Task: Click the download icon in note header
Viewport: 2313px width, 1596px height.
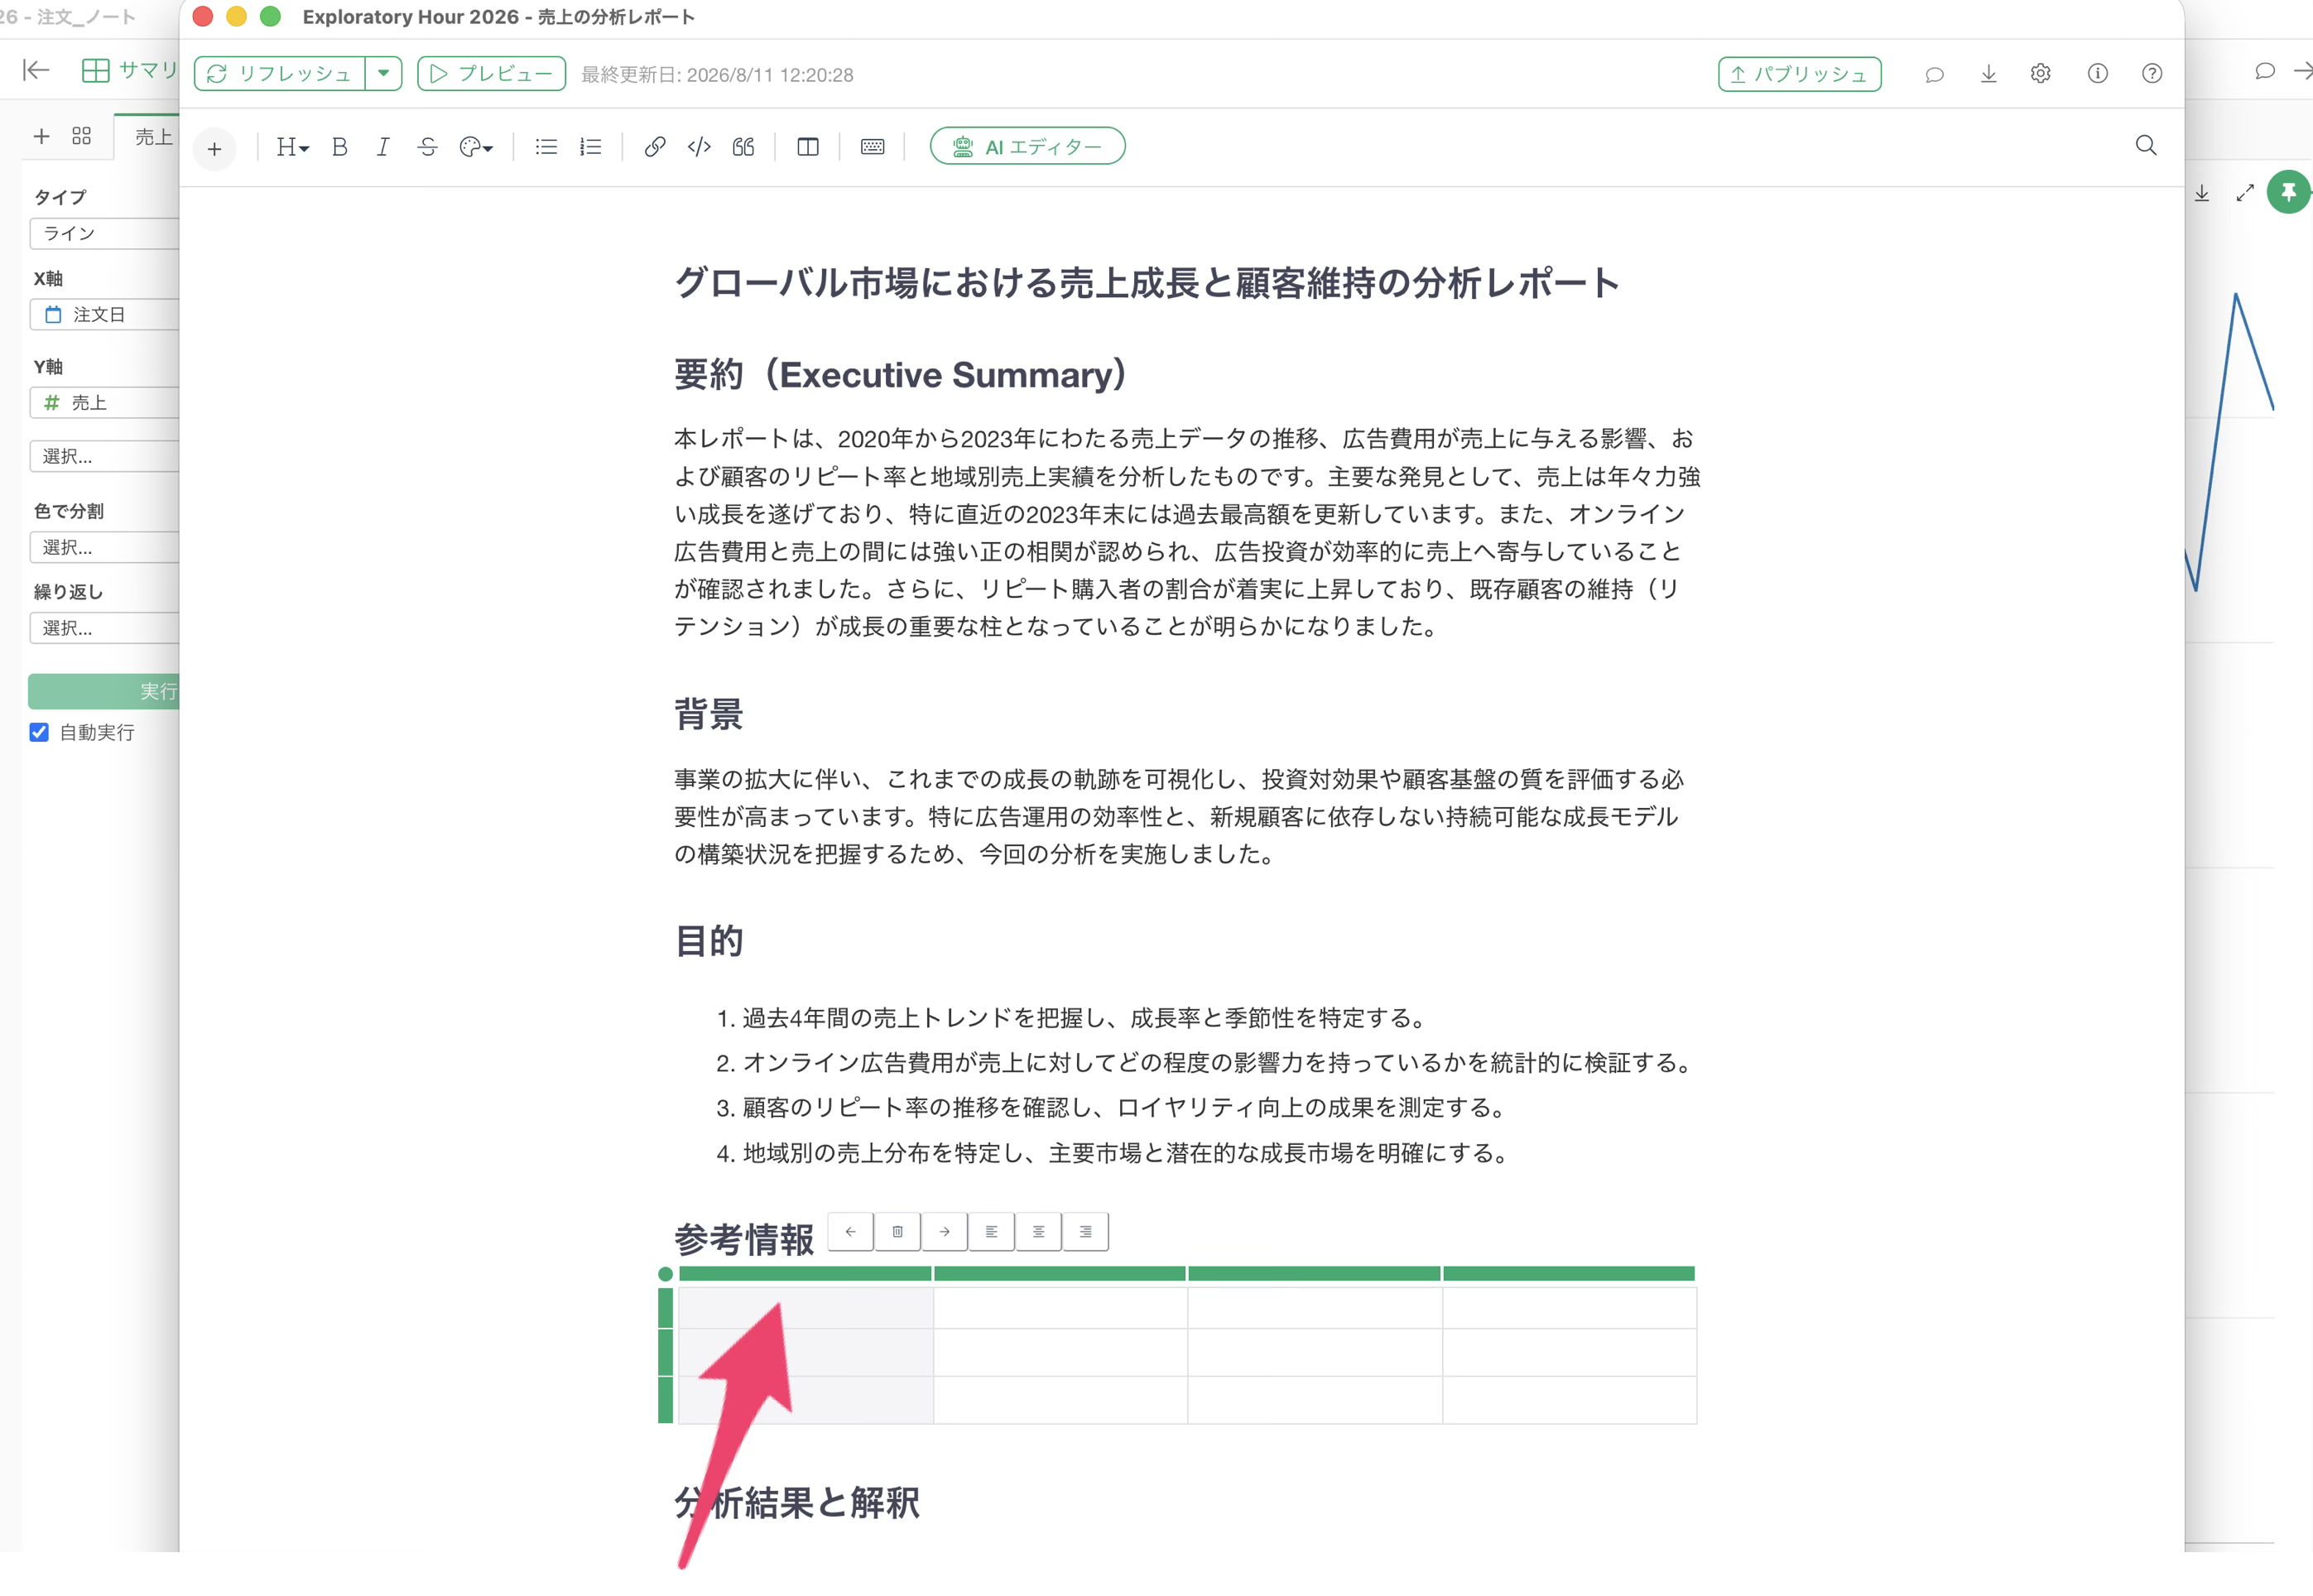Action: click(1988, 74)
